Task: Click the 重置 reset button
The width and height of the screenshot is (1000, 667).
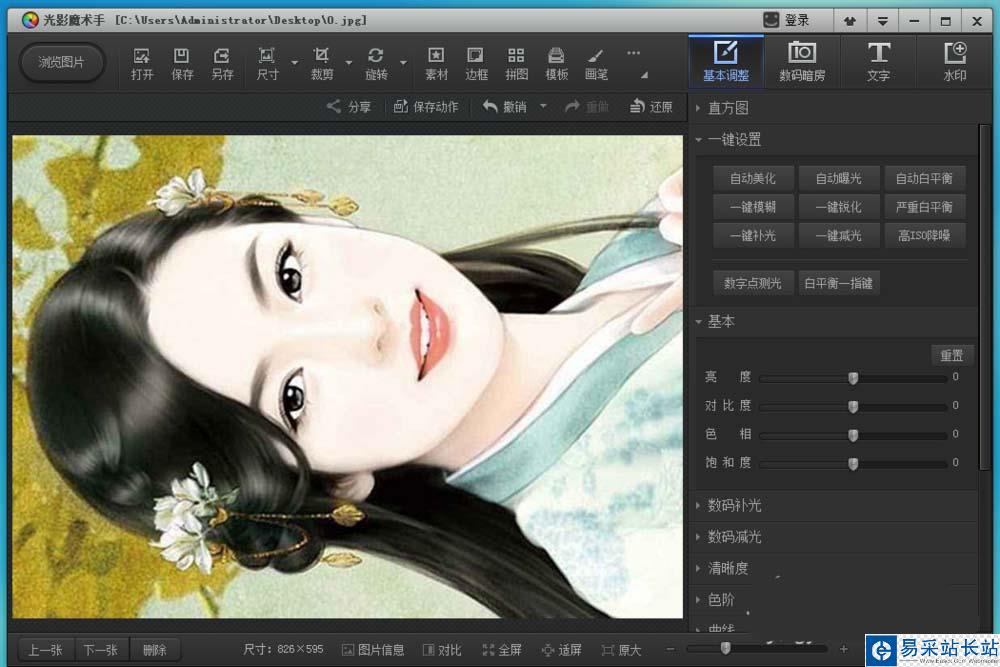Action: tap(952, 355)
